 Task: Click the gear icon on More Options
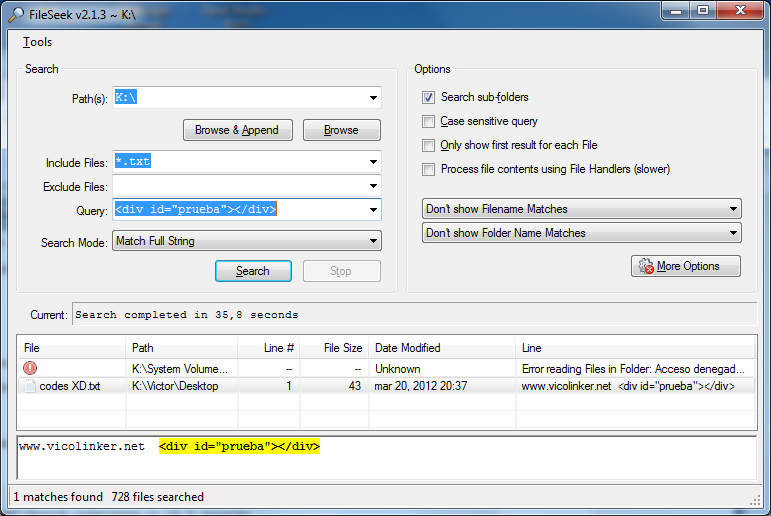click(646, 266)
